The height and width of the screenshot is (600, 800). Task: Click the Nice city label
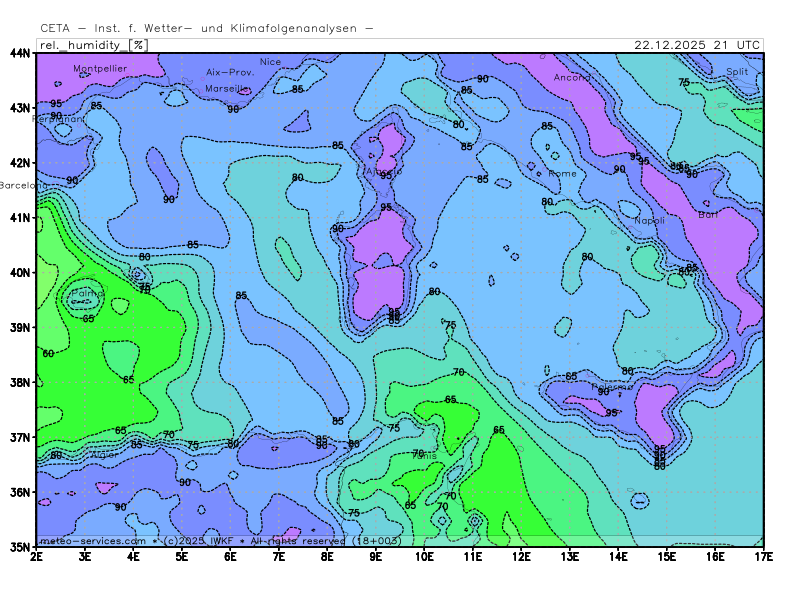click(270, 62)
